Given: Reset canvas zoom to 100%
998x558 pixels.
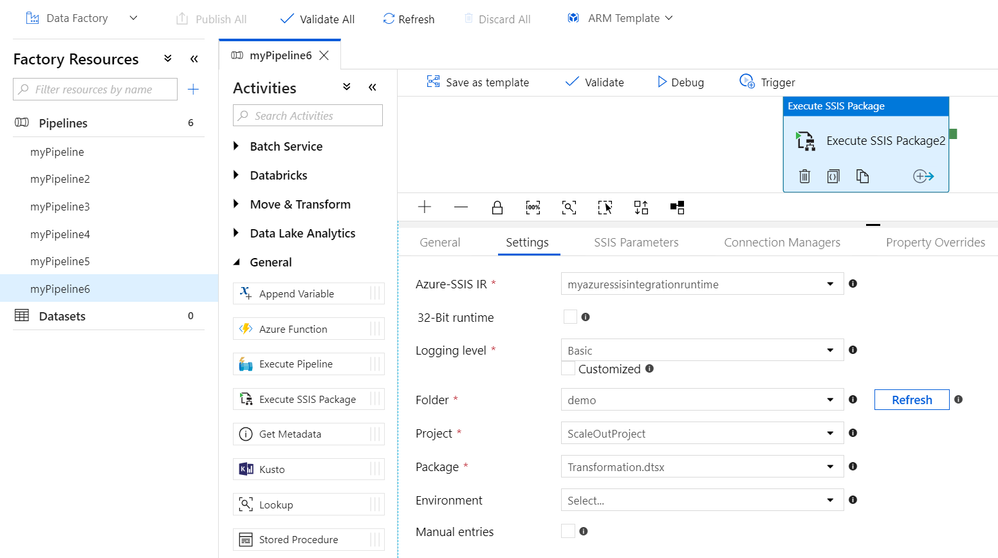Looking at the screenshot, I should pos(533,207).
